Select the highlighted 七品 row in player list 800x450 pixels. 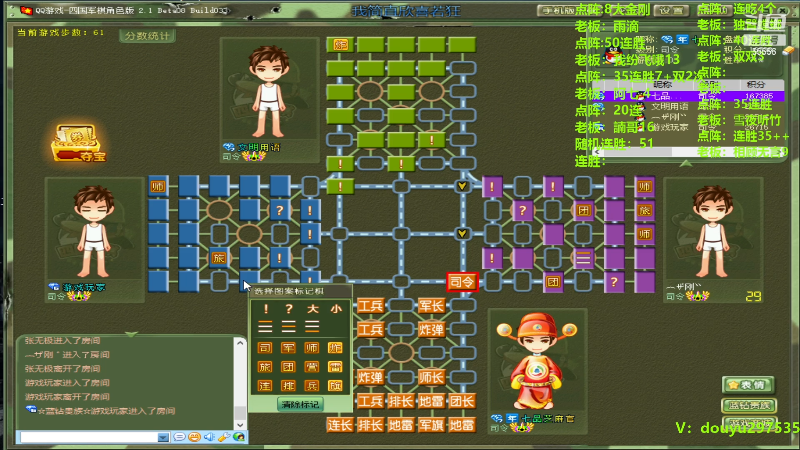click(687, 96)
